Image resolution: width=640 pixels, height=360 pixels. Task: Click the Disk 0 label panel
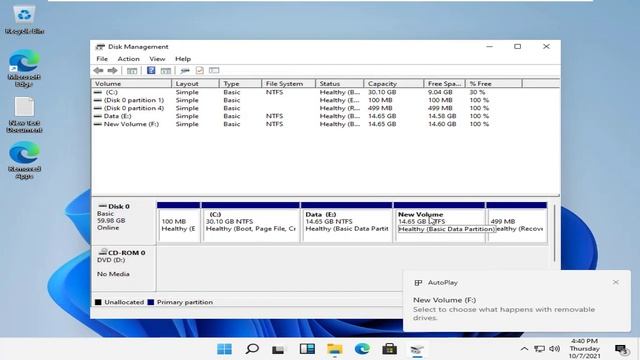[x=124, y=222]
